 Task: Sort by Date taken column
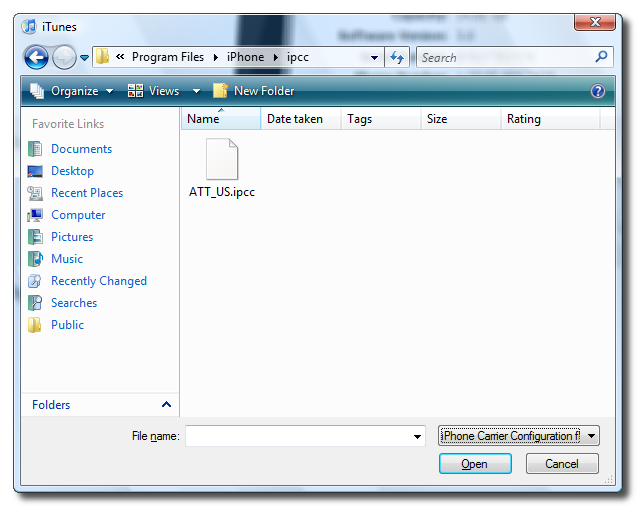coord(301,119)
